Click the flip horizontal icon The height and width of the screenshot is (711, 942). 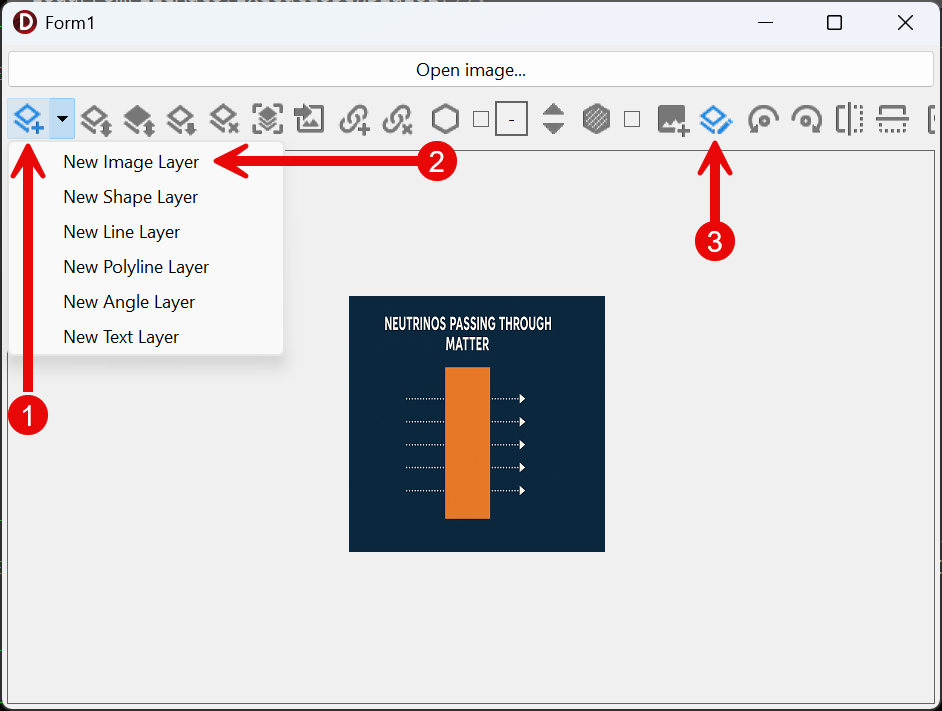pos(849,119)
